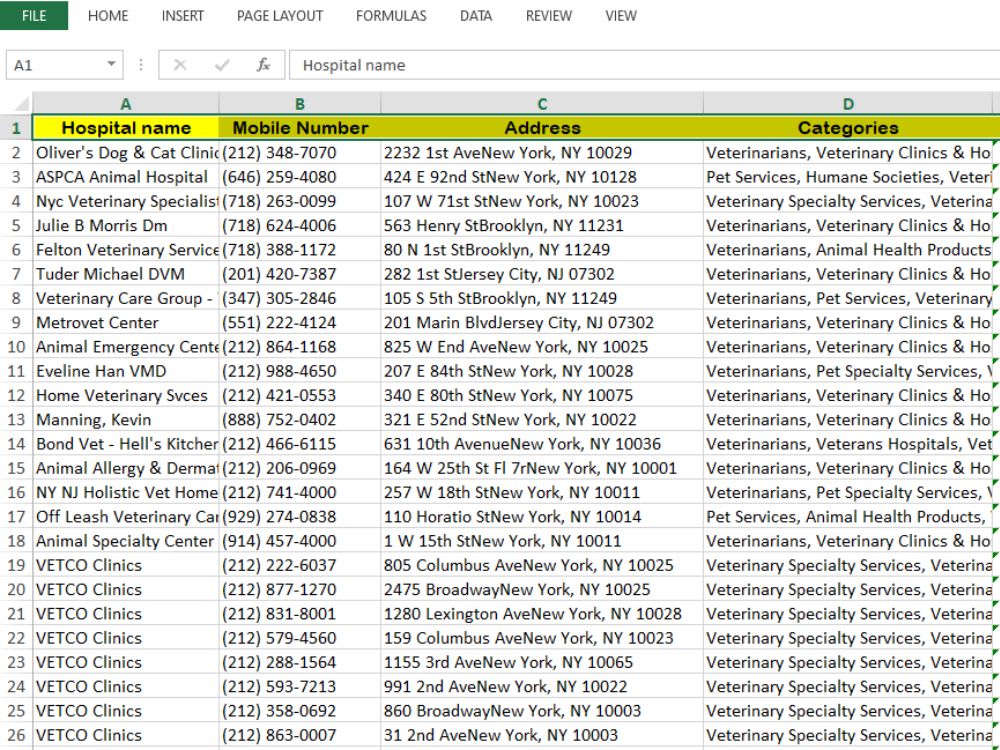This screenshot has height=750, width=1000.
Task: Select row 5 by clicking its row number
Action: pyautogui.click(x=16, y=225)
